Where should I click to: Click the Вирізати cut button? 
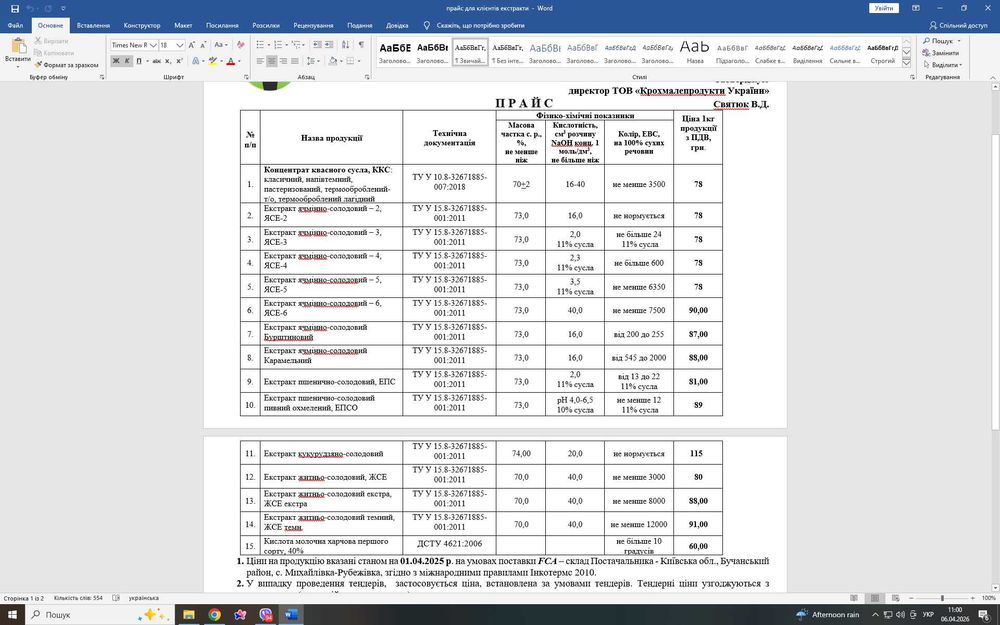click(54, 41)
